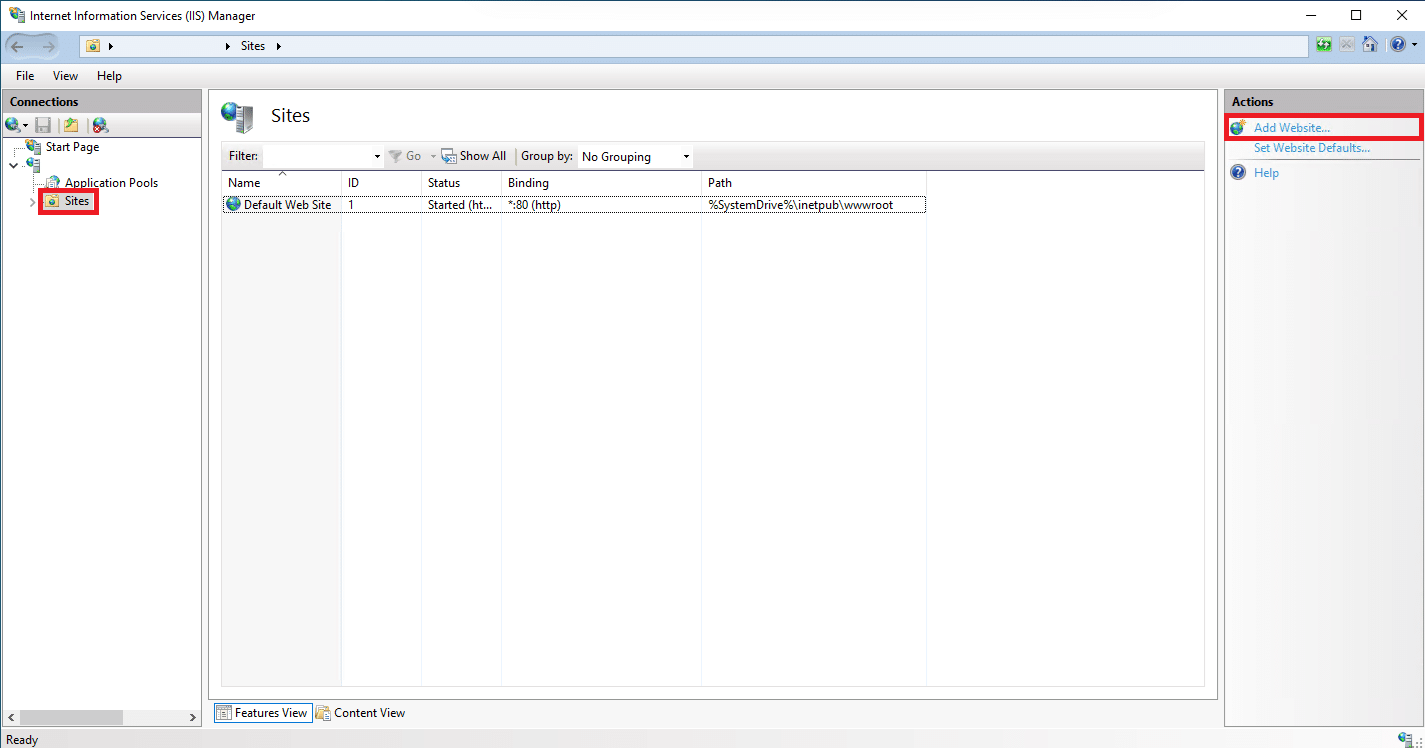Select the Sites node in tree
The width and height of the screenshot is (1425, 748).
[76, 201]
